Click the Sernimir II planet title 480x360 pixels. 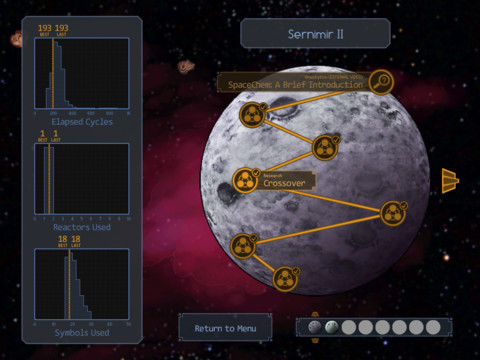(x=315, y=34)
